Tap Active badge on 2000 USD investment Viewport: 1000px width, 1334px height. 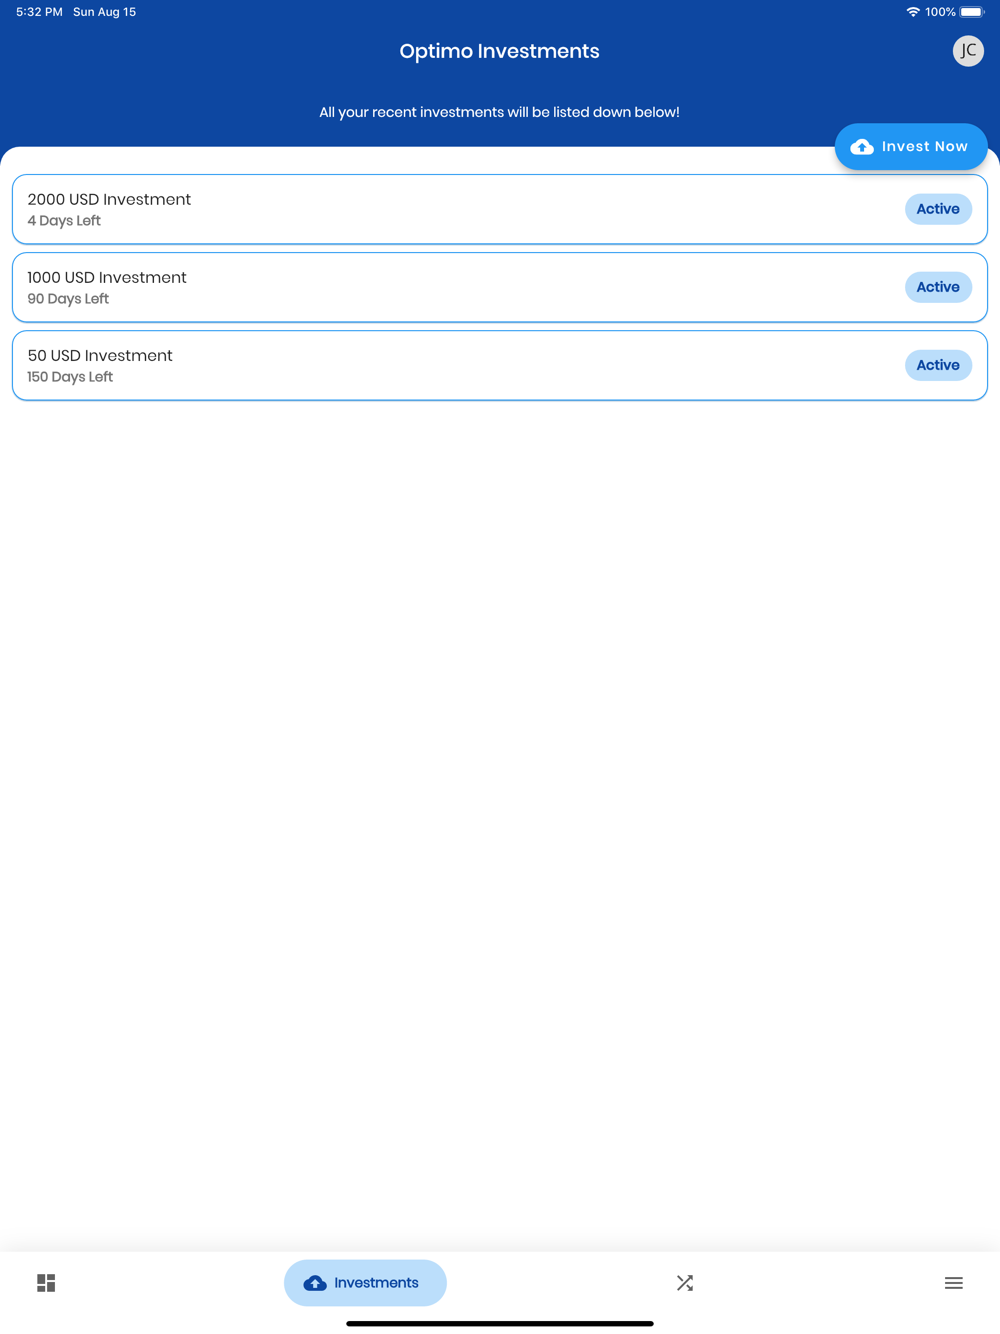(x=938, y=209)
